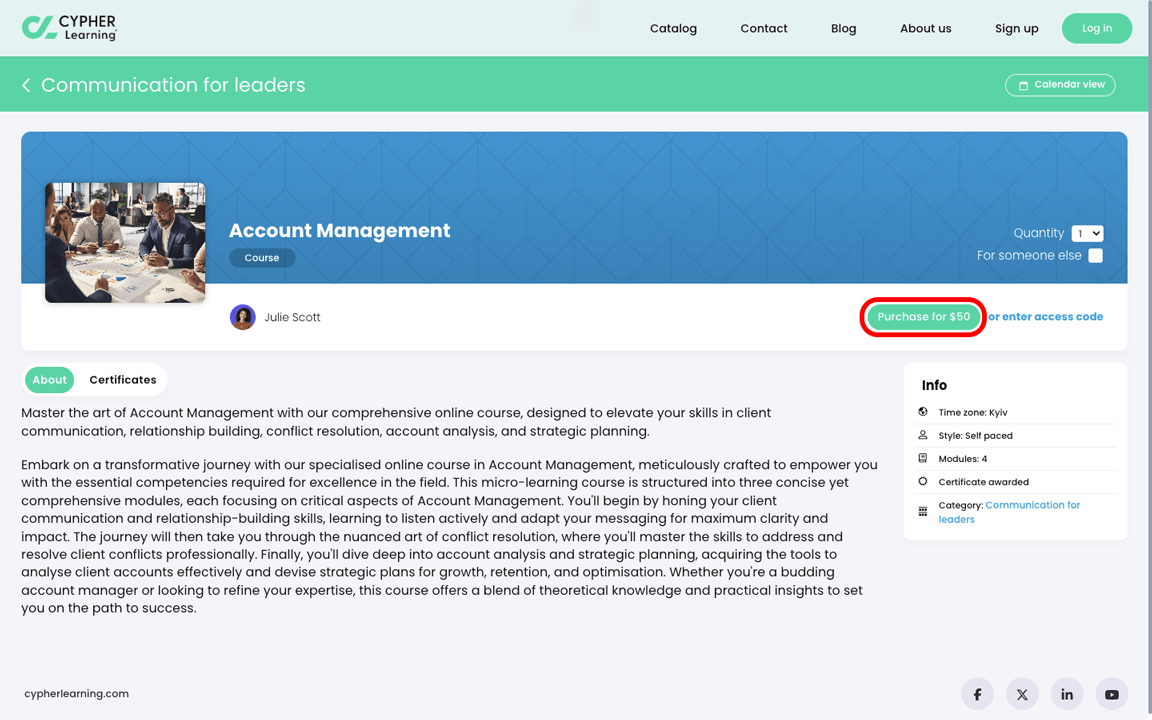Click the Sign up link

point(1017,29)
